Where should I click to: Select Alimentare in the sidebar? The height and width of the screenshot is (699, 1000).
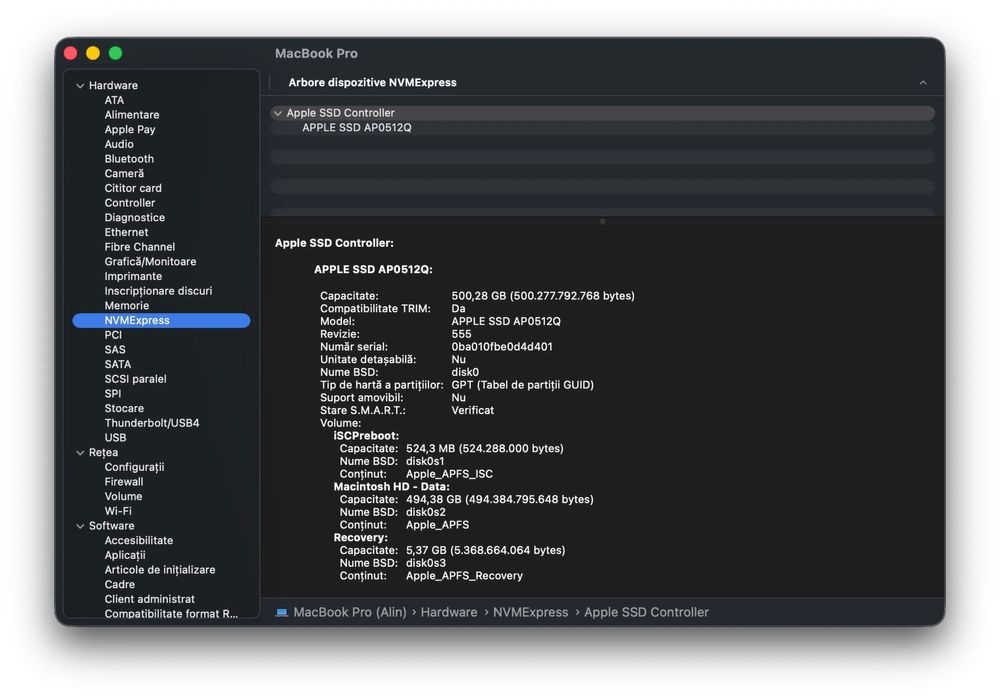click(x=132, y=115)
